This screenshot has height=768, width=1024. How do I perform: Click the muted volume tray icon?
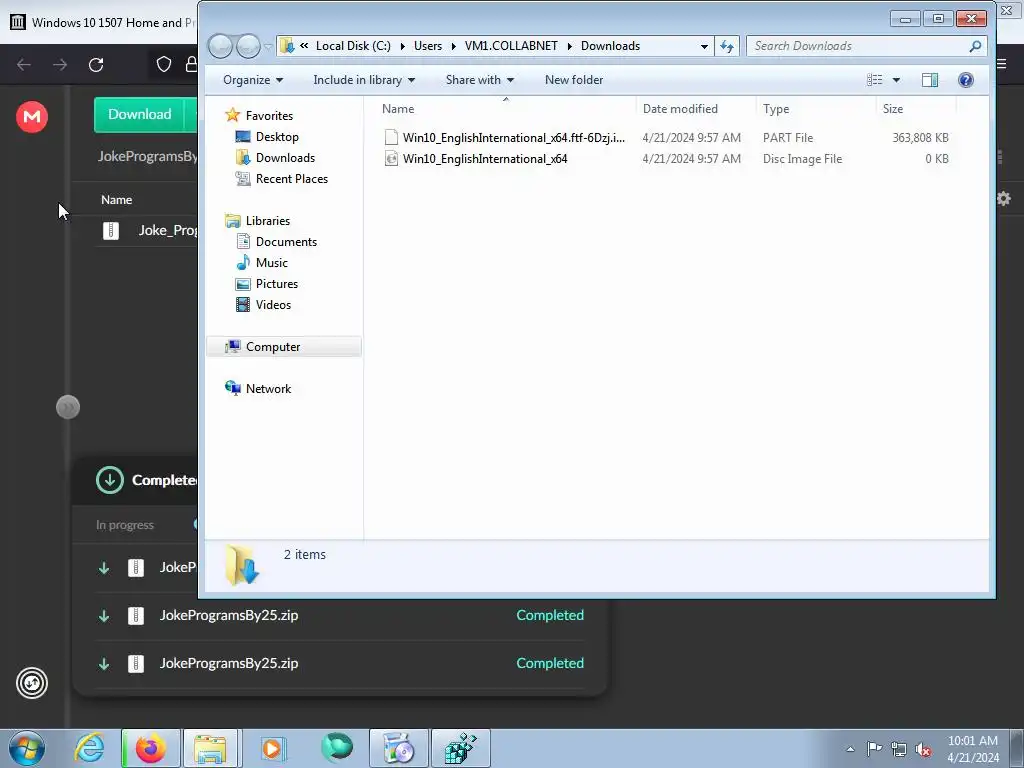[923, 749]
